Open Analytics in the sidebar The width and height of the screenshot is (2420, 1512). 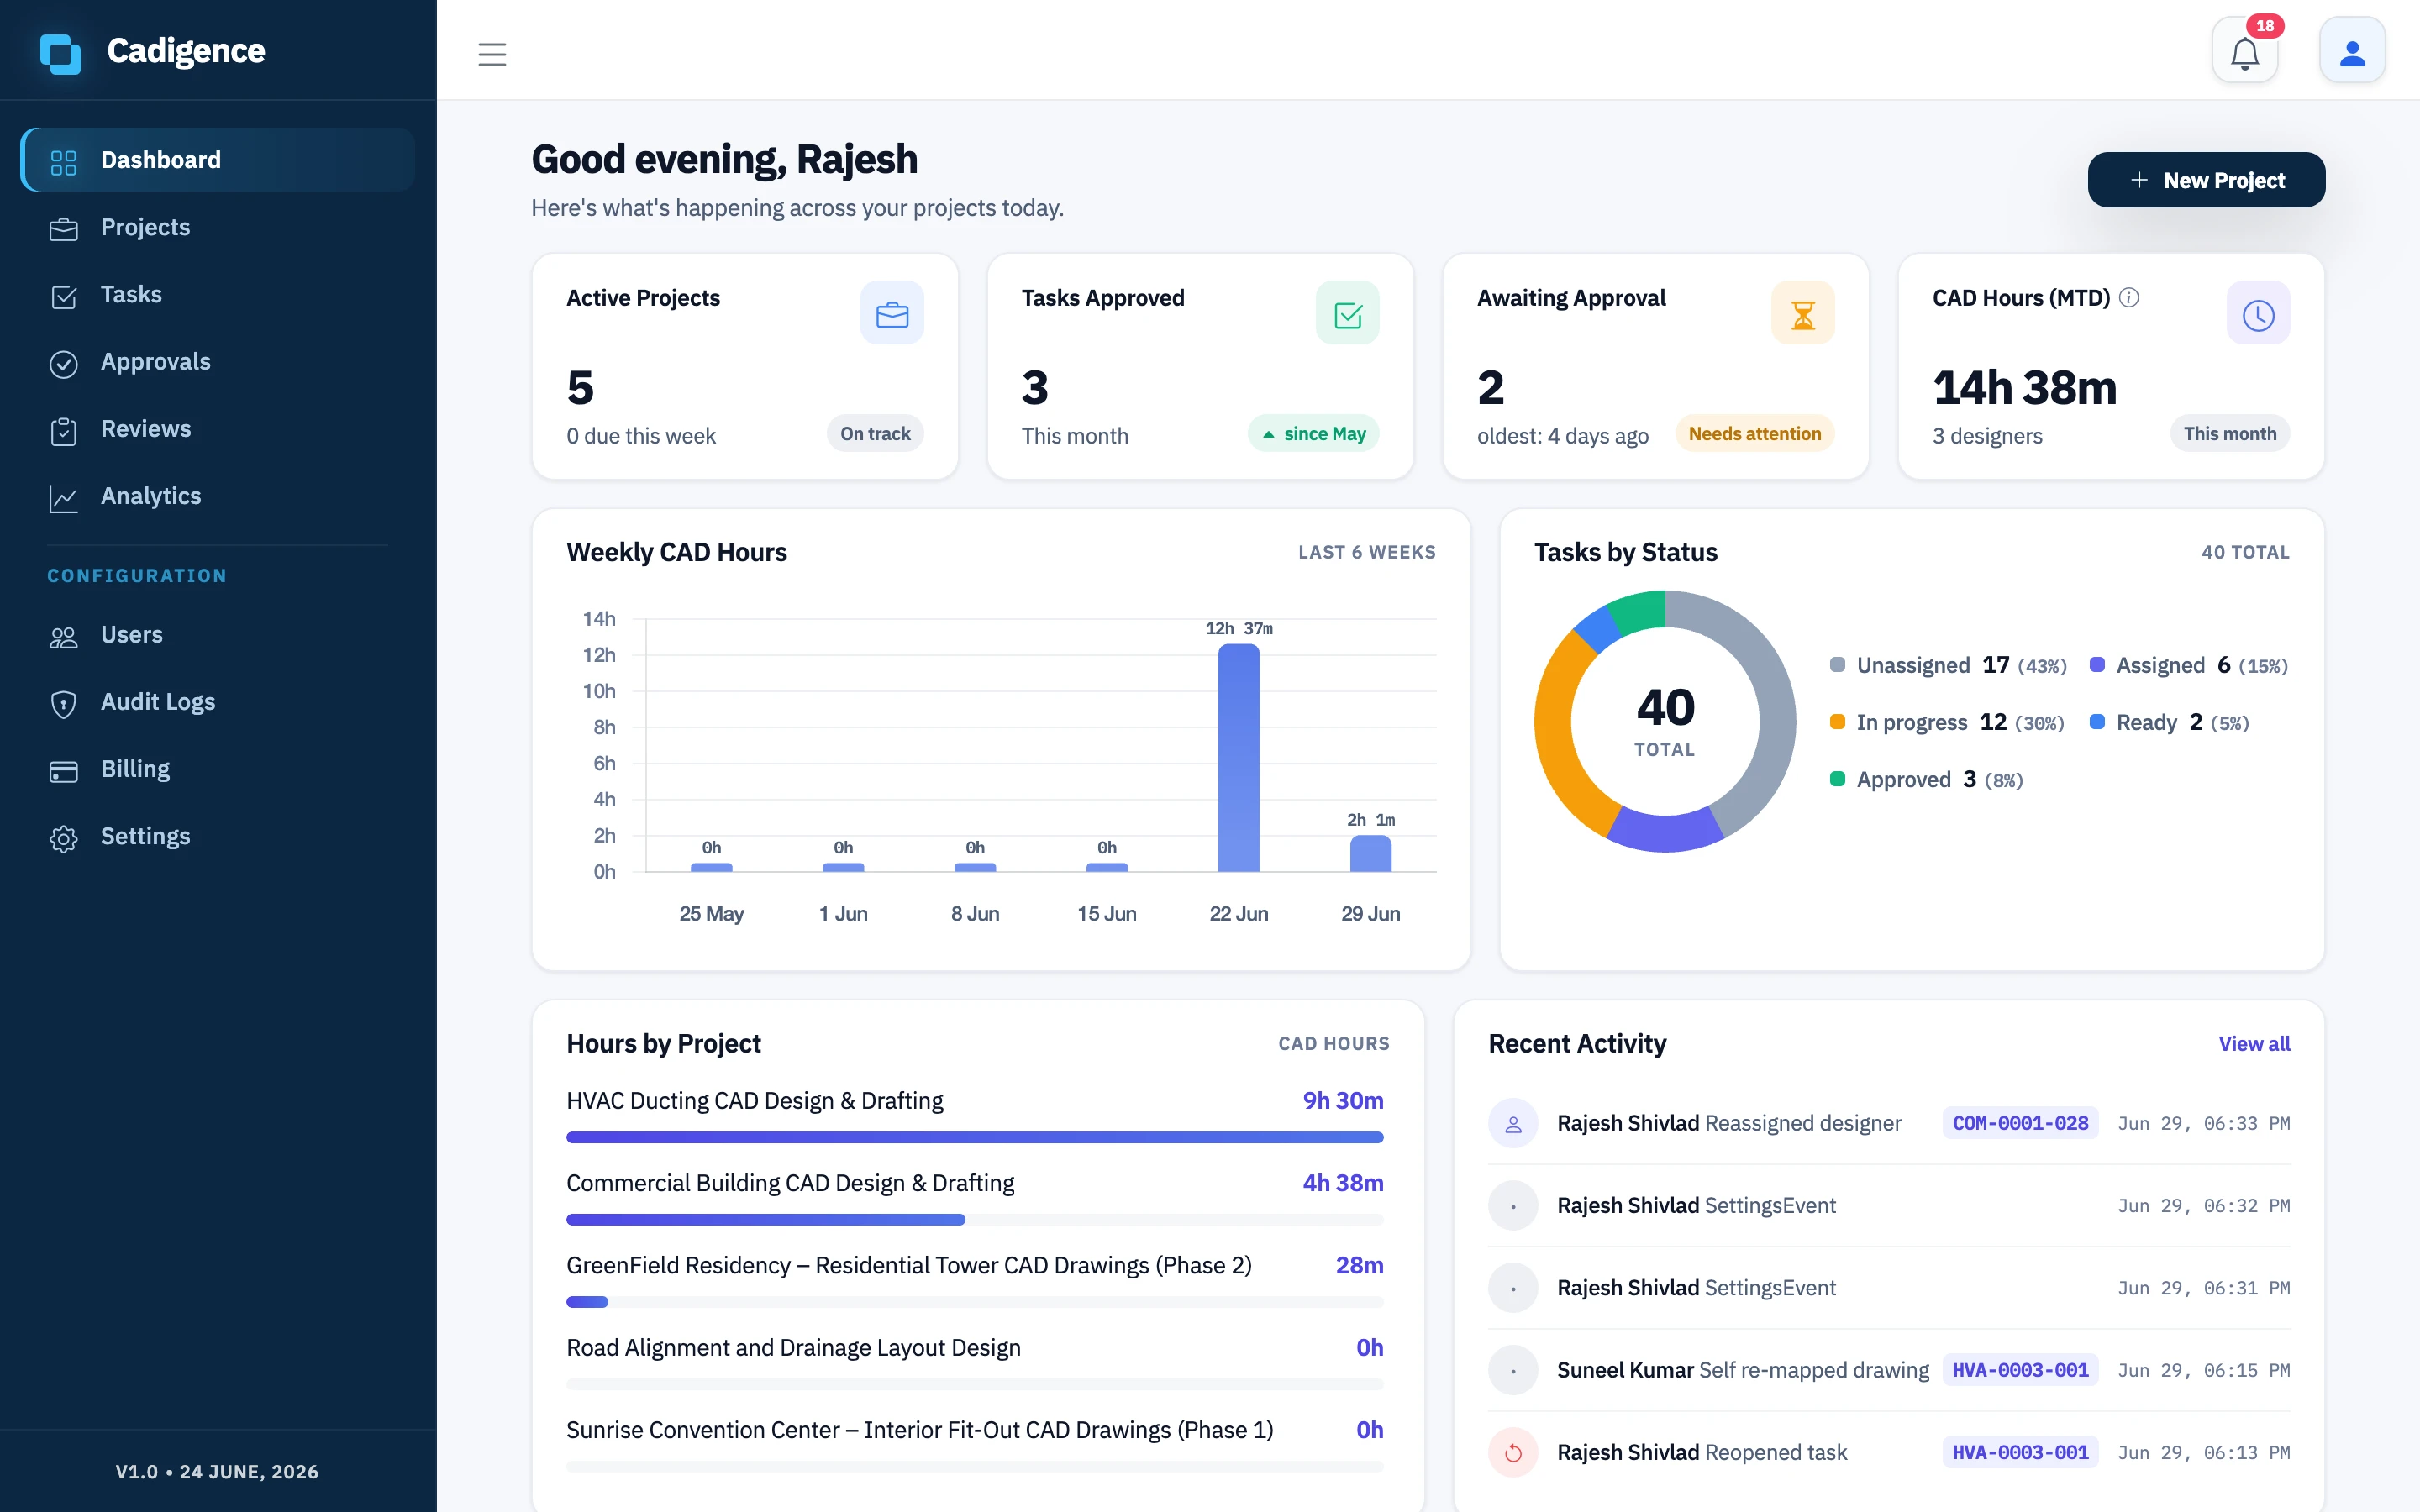coord(218,496)
